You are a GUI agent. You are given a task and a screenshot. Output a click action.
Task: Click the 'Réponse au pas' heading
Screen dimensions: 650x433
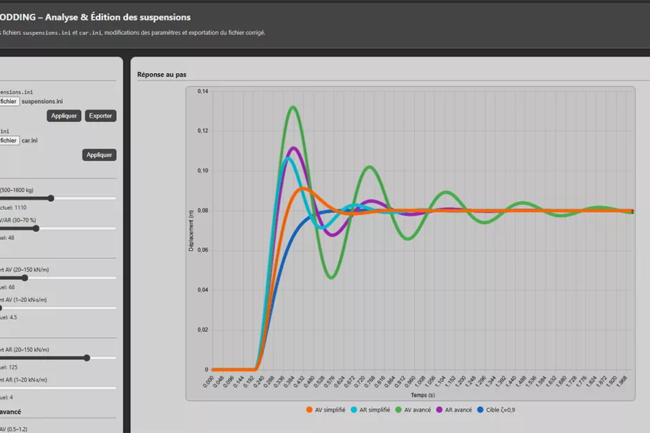(x=162, y=75)
